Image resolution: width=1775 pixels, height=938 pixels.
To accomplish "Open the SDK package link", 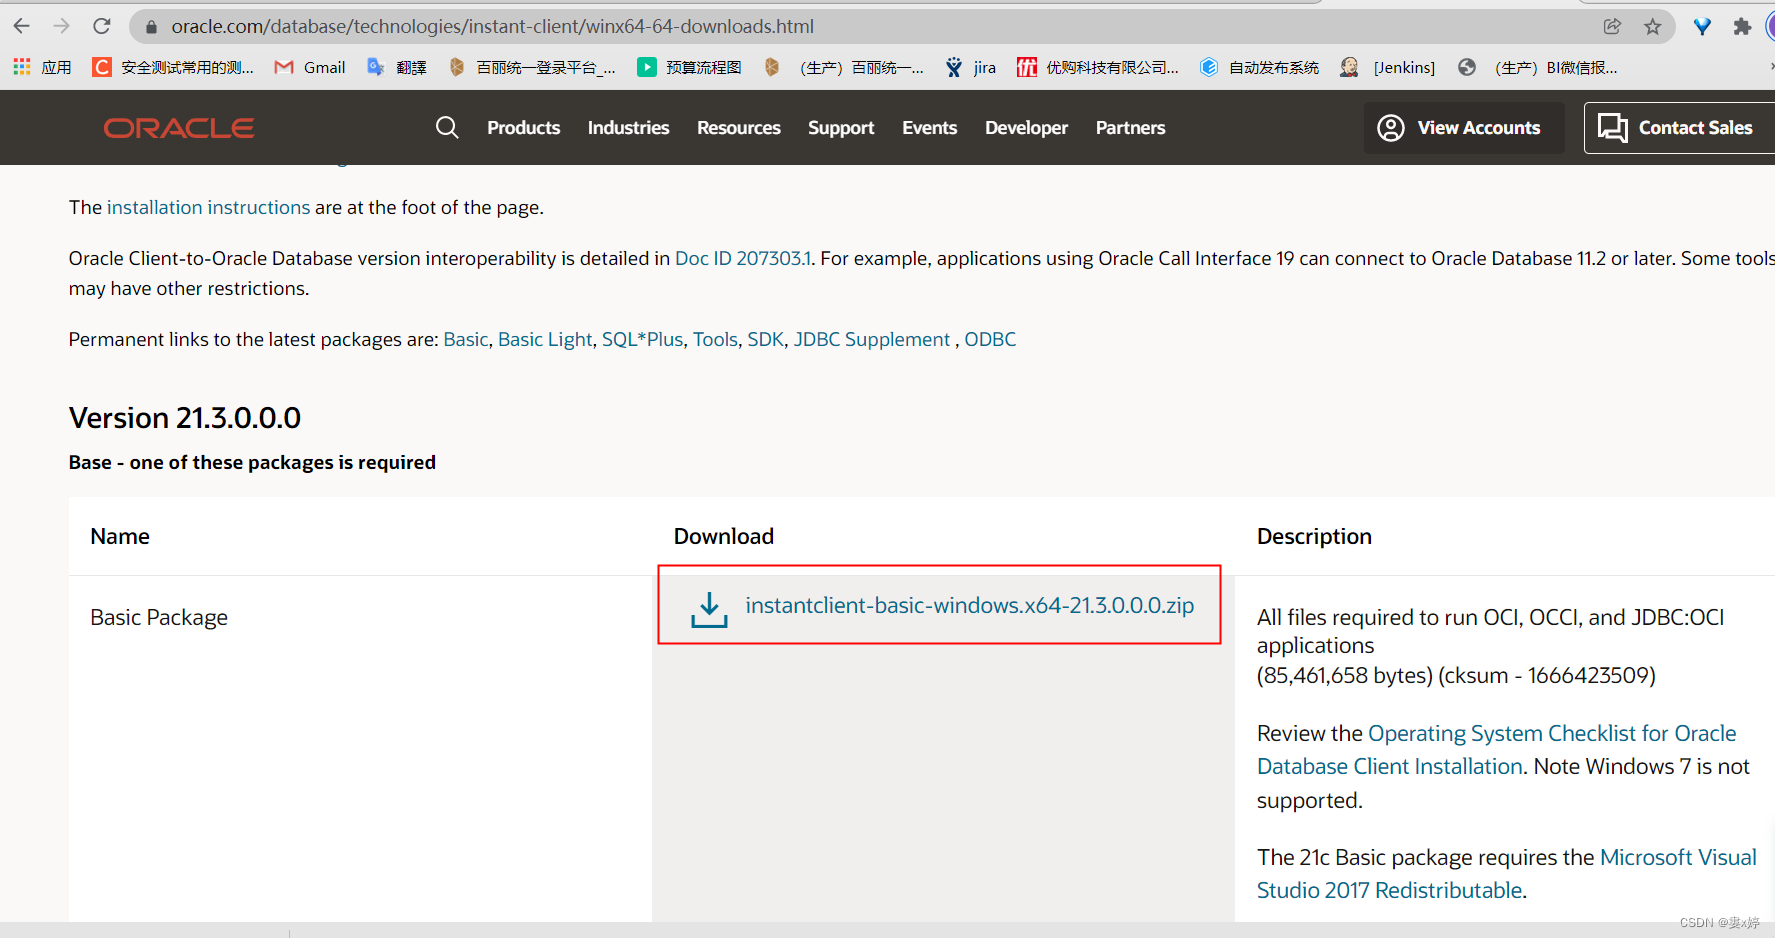I will click(x=765, y=339).
